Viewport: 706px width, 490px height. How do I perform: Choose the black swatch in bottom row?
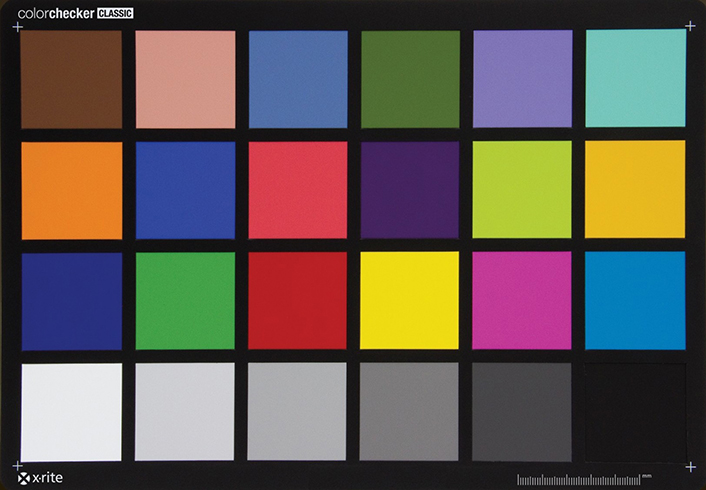tap(635, 411)
